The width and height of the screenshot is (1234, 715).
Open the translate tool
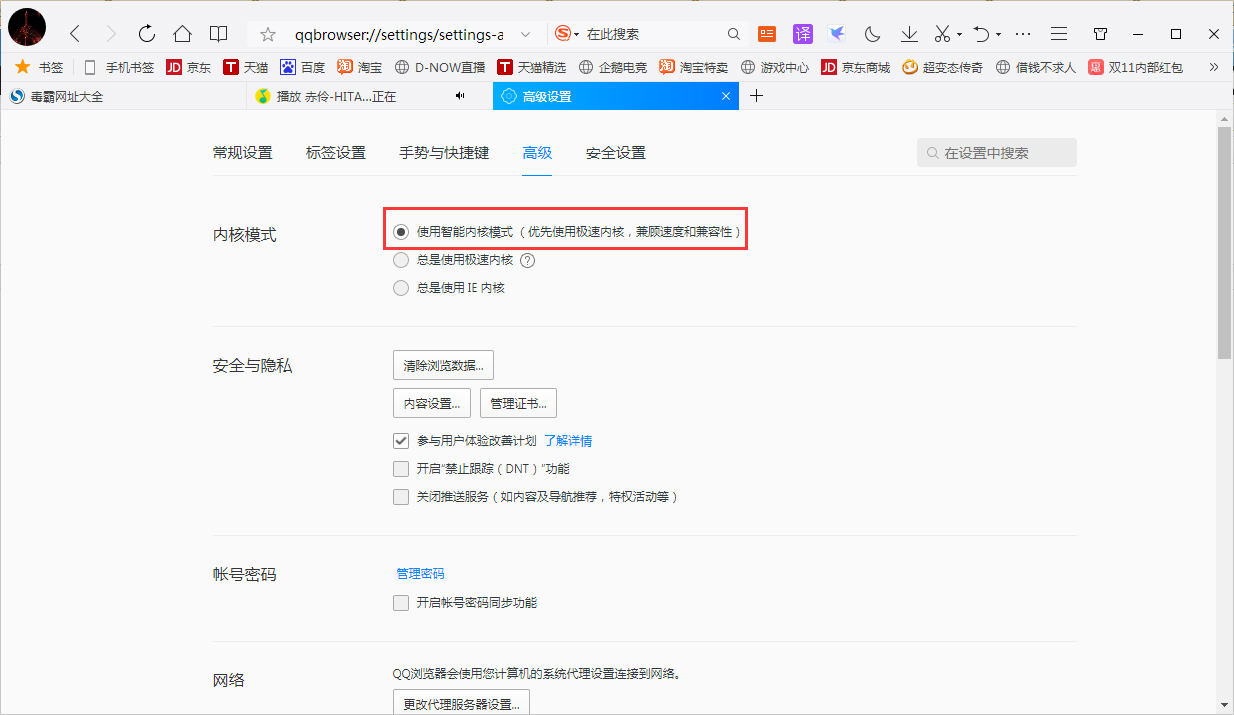[x=803, y=33]
